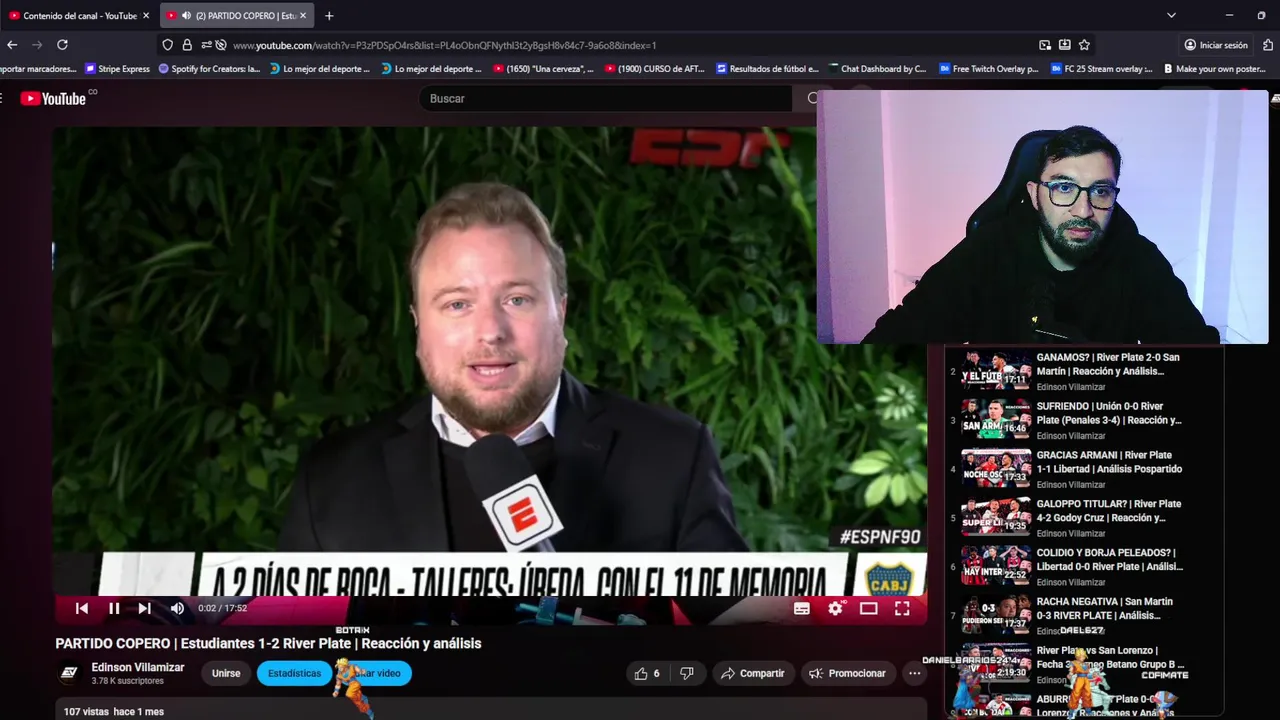The width and height of the screenshot is (1280, 720).
Task: Skip to the next video in playlist
Action: (x=145, y=608)
